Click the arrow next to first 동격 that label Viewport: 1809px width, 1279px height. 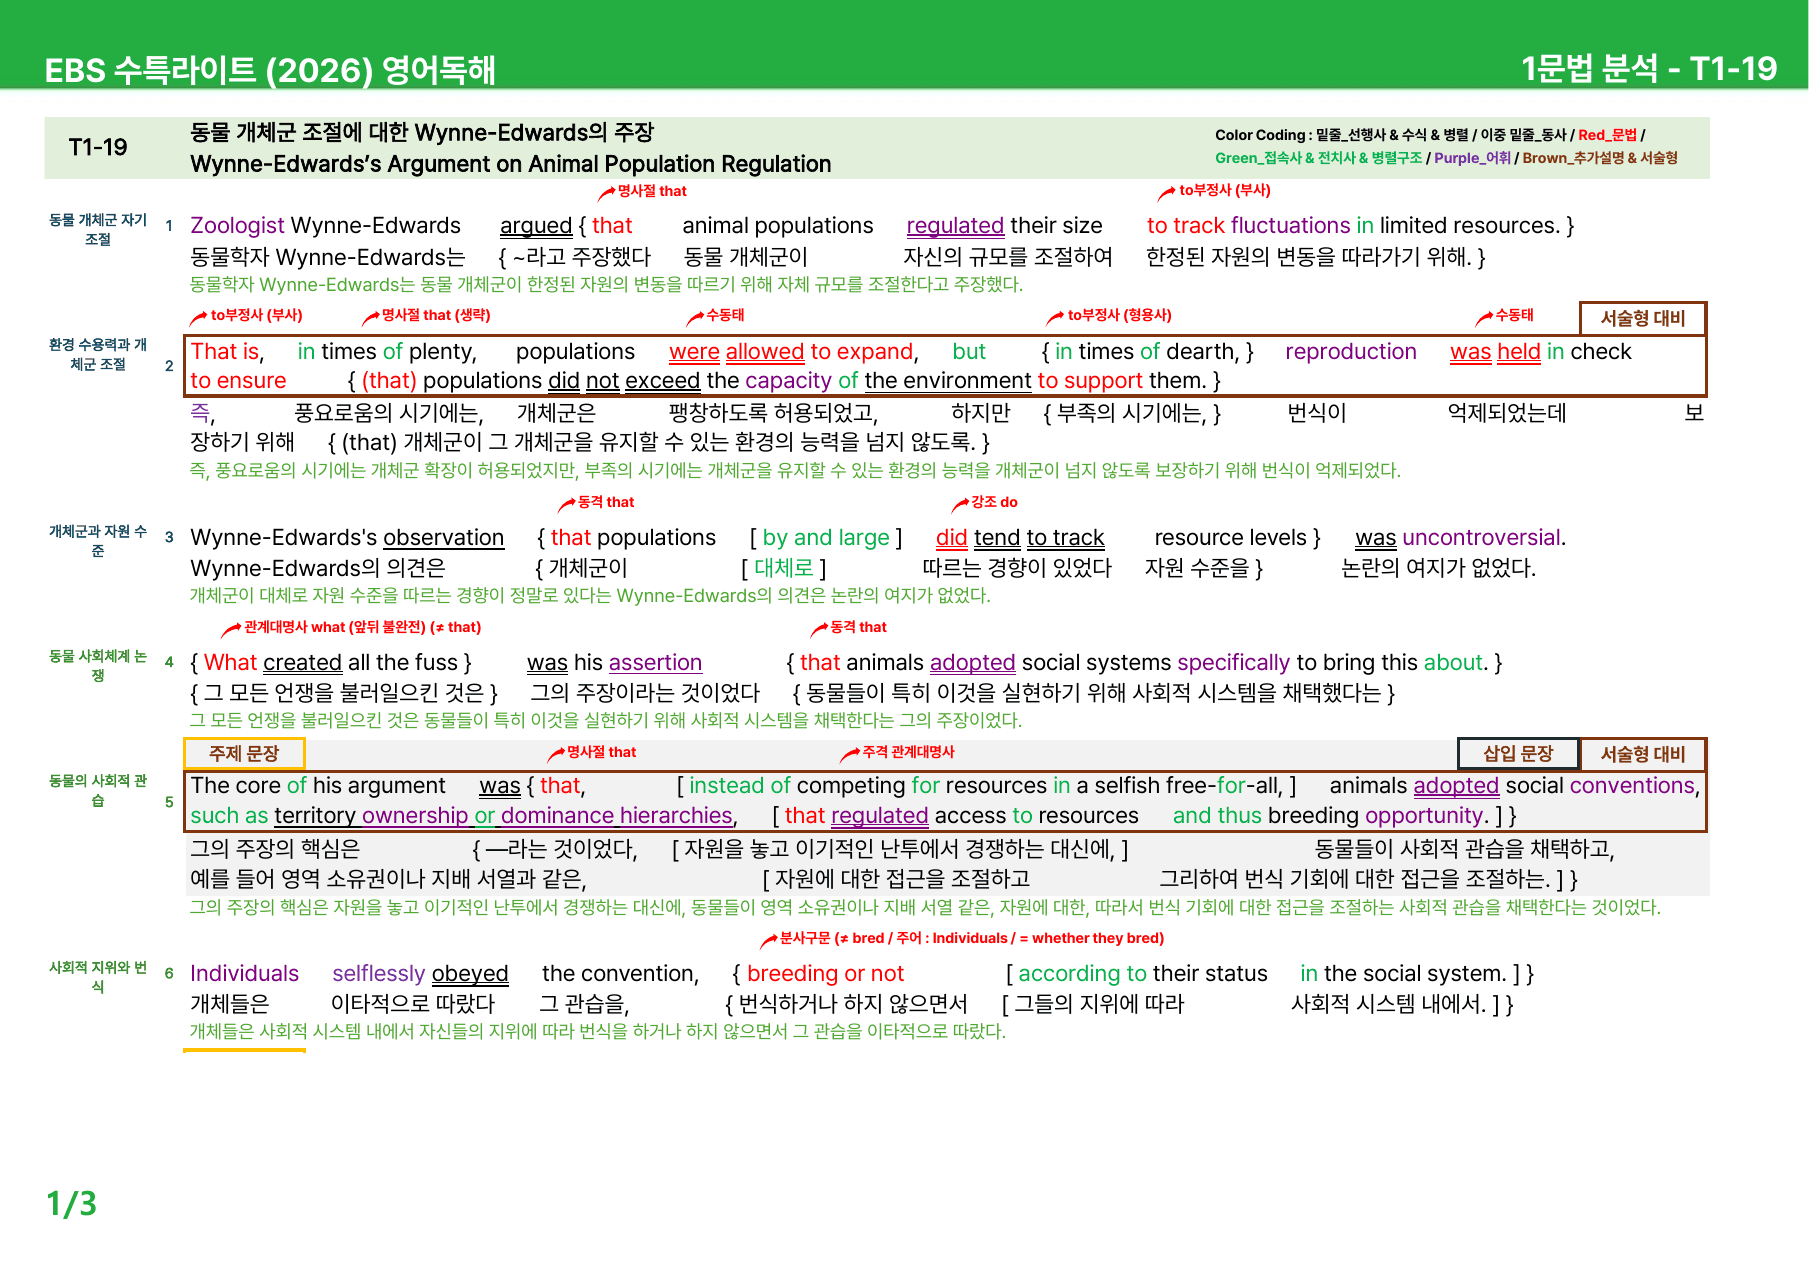click(567, 505)
